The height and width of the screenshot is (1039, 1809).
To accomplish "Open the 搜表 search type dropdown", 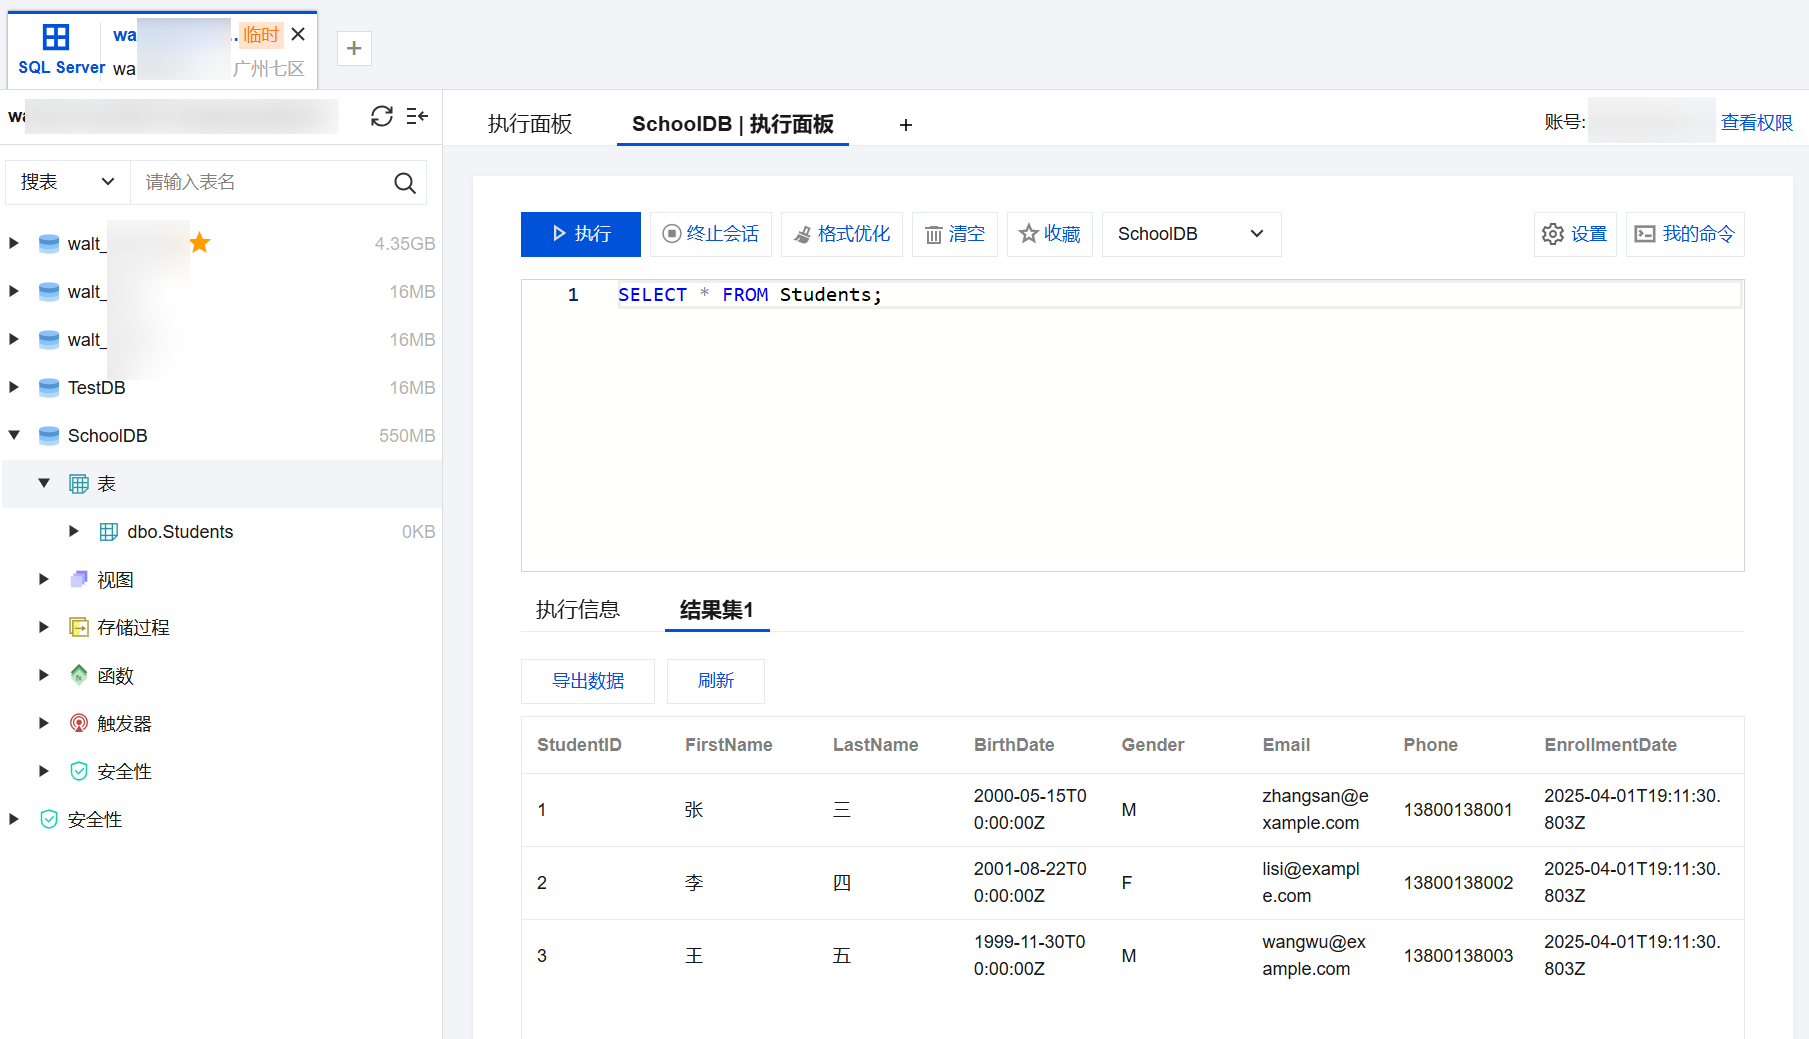I will 67,182.
